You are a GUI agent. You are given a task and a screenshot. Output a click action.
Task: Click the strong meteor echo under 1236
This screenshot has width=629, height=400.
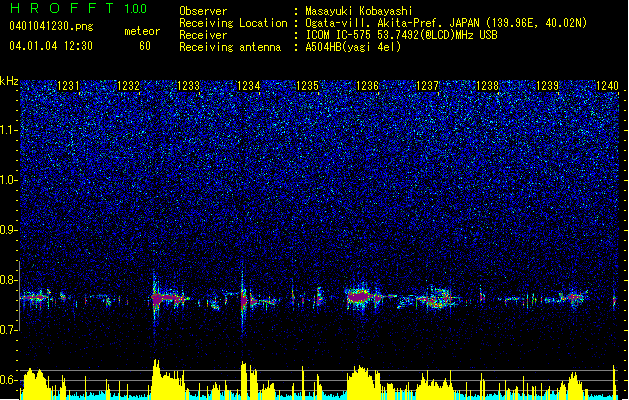(x=360, y=297)
